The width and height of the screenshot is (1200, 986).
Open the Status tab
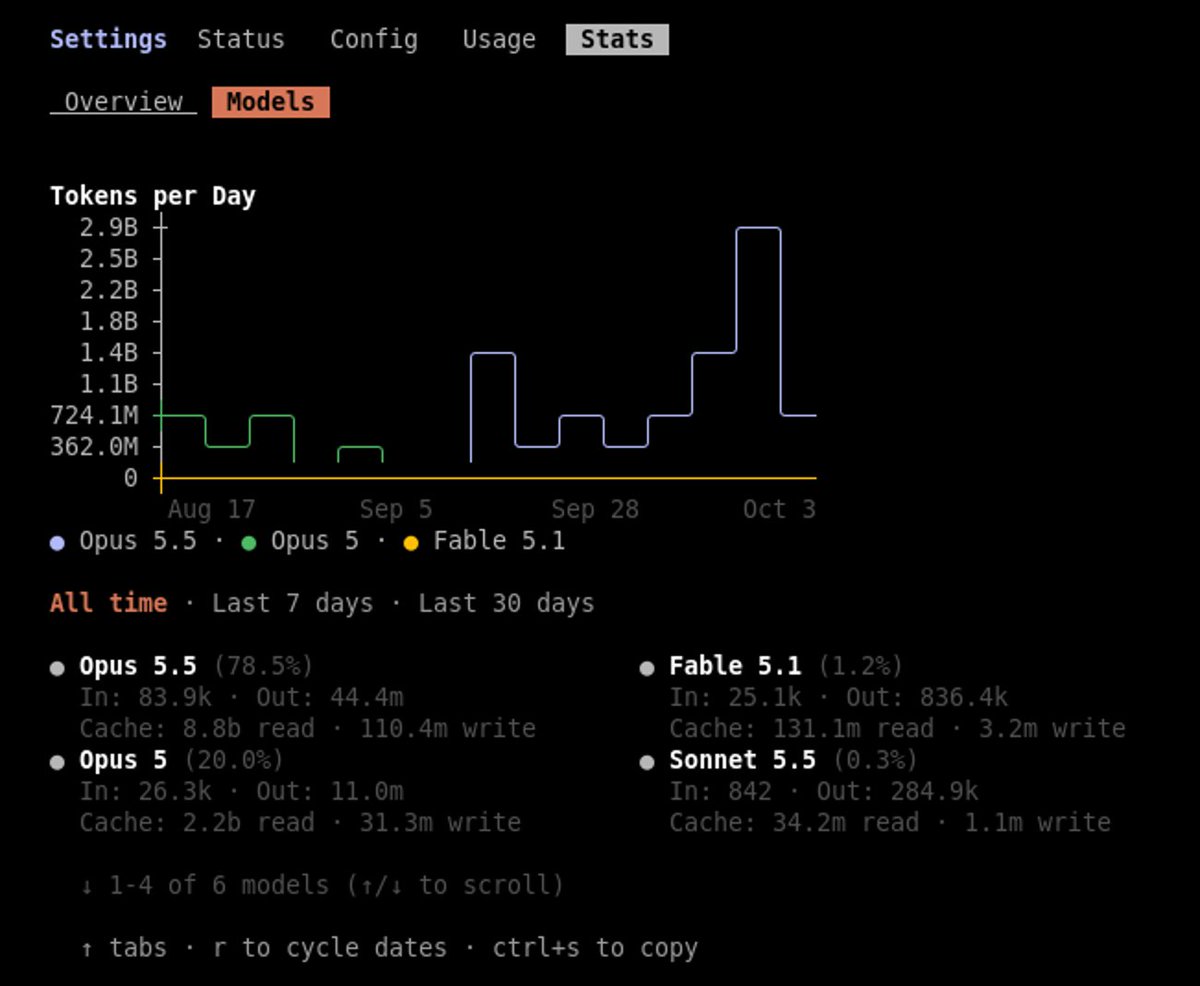tap(241, 40)
